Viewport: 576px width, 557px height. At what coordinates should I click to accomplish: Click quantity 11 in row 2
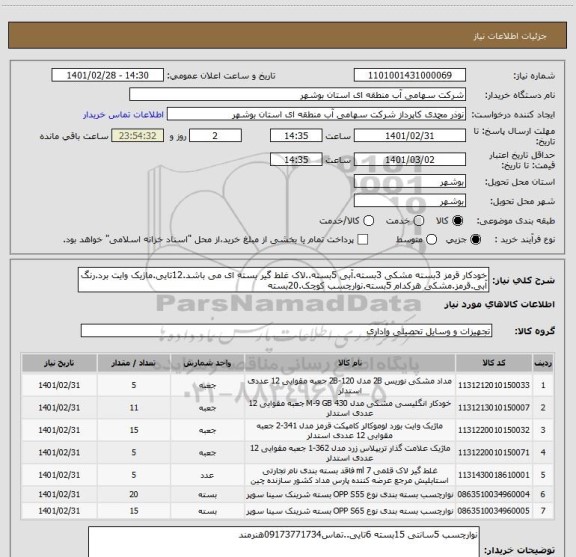(134, 407)
